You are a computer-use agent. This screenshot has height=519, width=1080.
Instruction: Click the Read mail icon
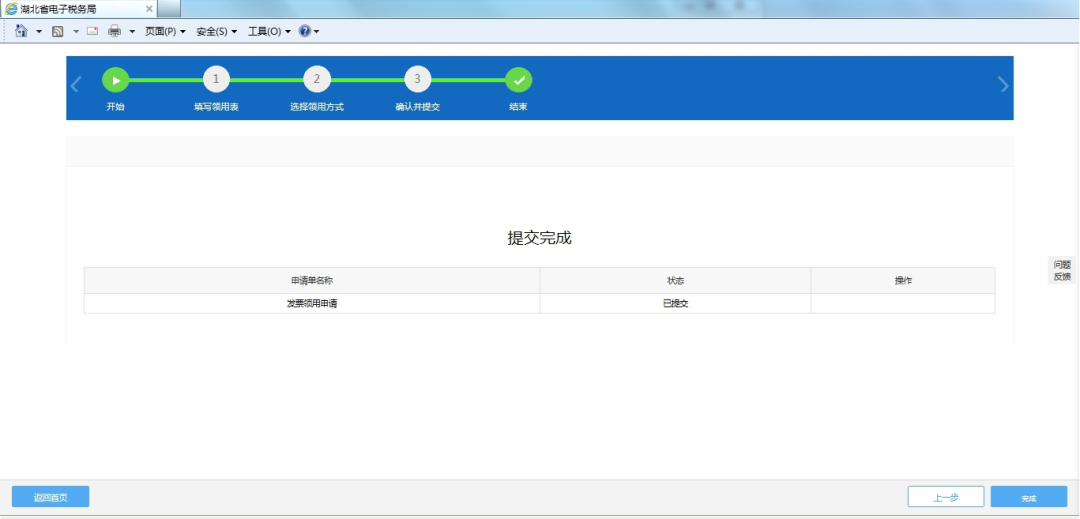(x=92, y=31)
